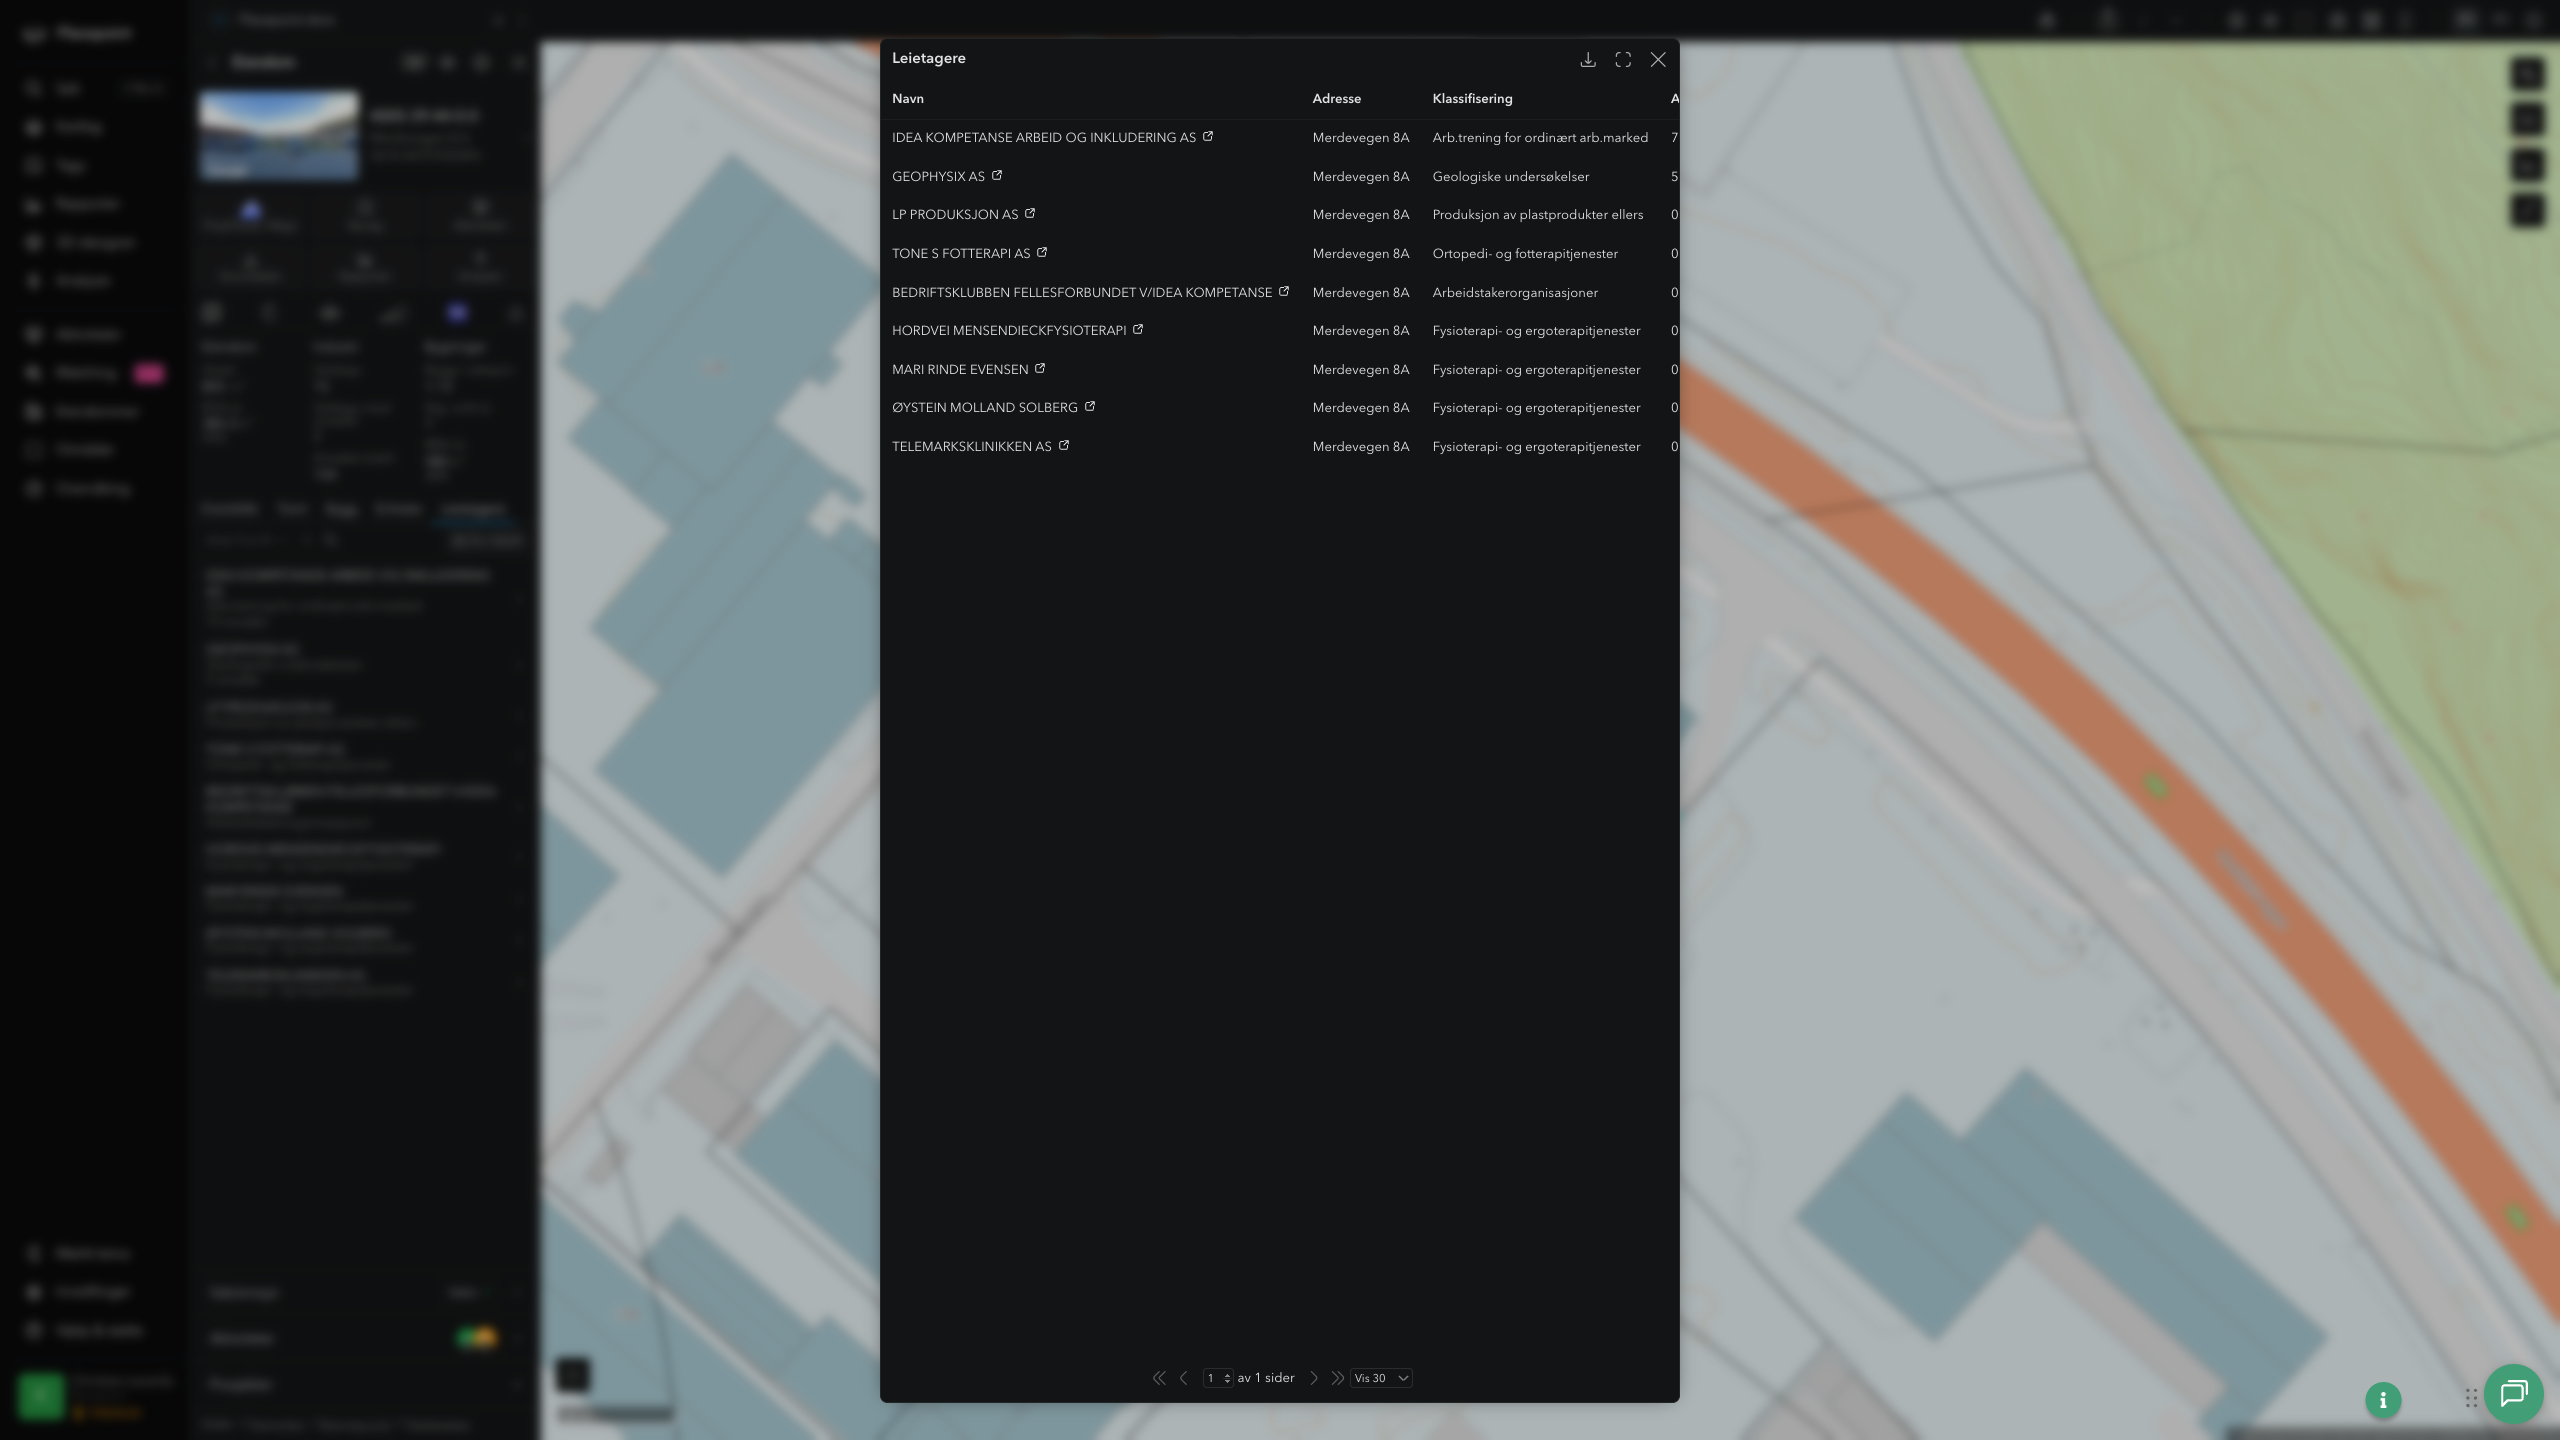Click Fysioterapi classification in MARI RINDE EVENSEN row

tap(1536, 370)
